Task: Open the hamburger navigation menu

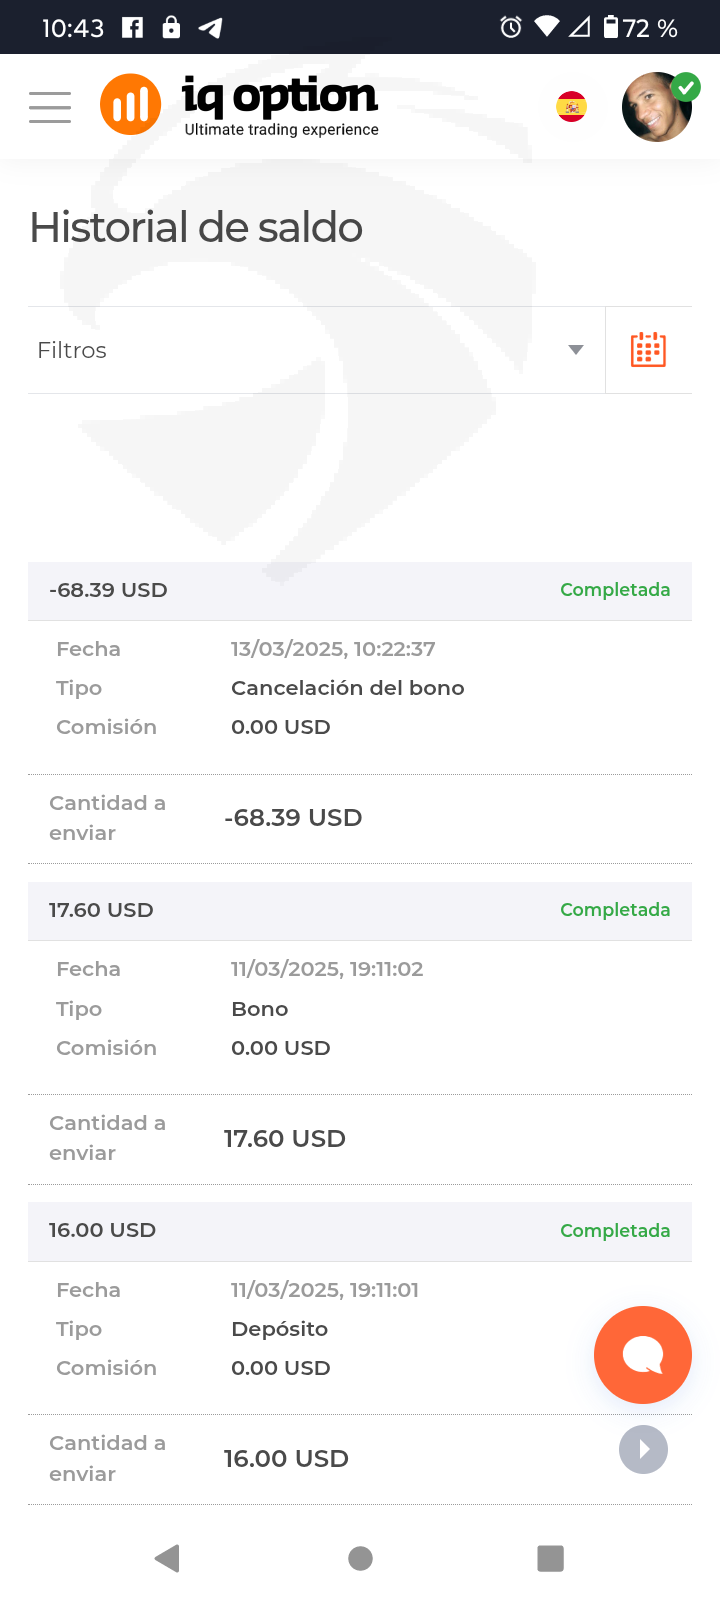Action: (x=50, y=106)
